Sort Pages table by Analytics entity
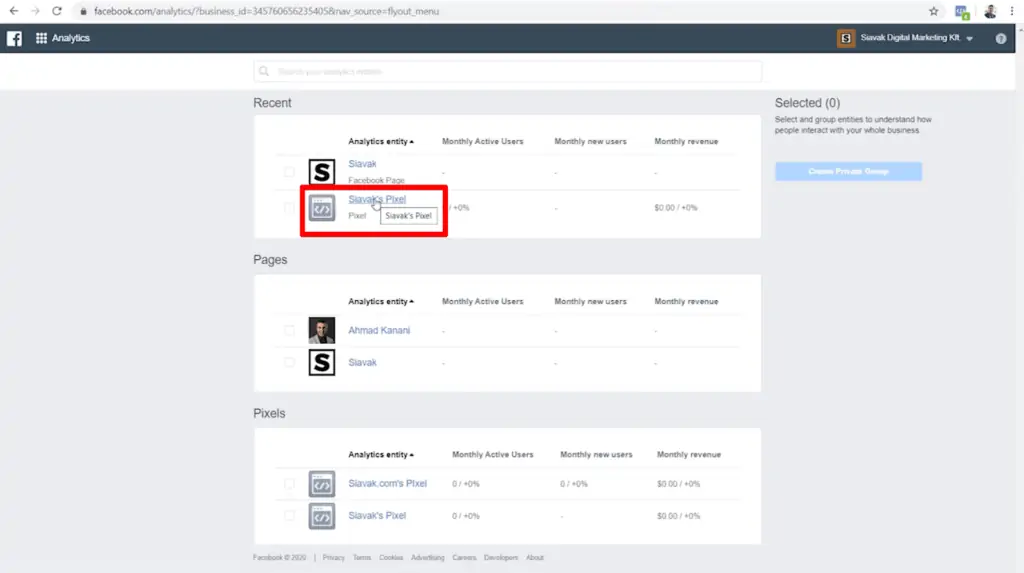This screenshot has height=573, width=1024. point(381,301)
